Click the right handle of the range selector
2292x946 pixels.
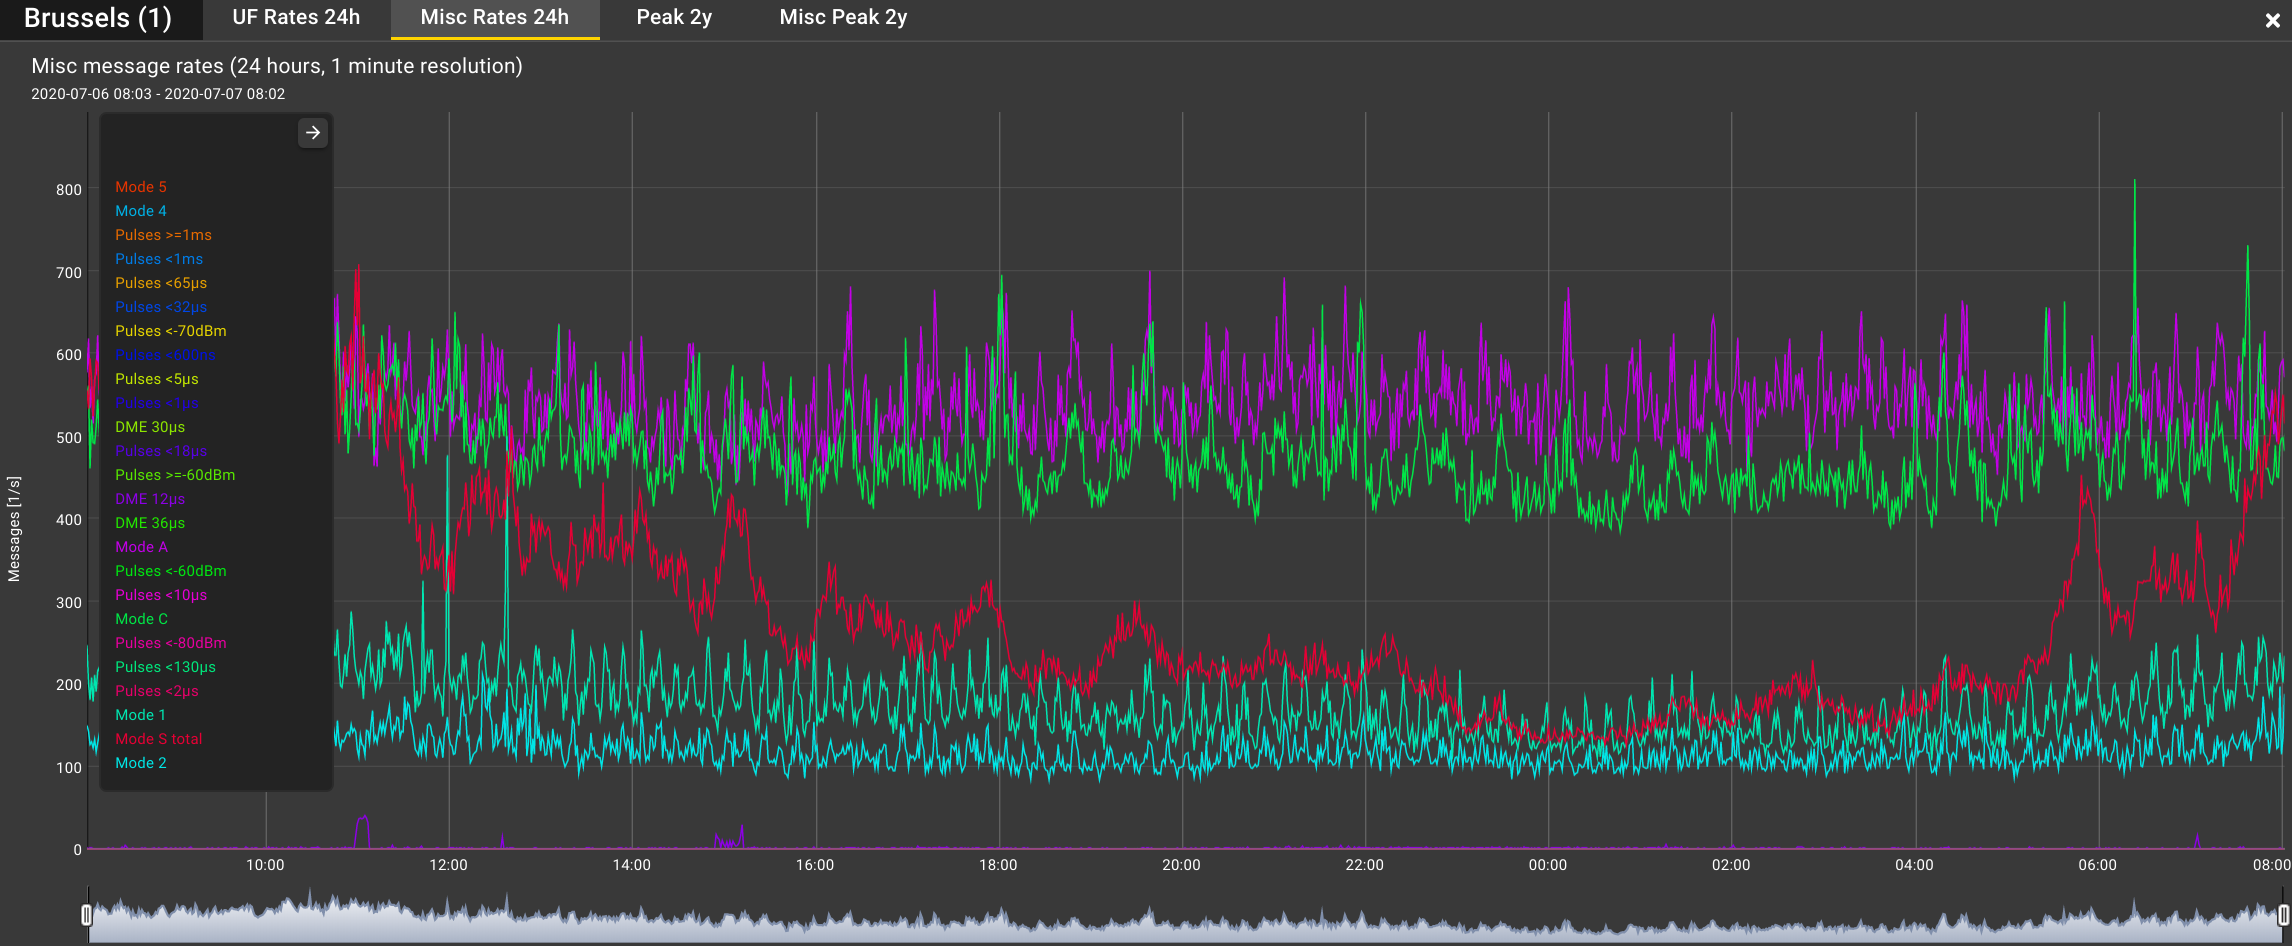coord(2285,912)
